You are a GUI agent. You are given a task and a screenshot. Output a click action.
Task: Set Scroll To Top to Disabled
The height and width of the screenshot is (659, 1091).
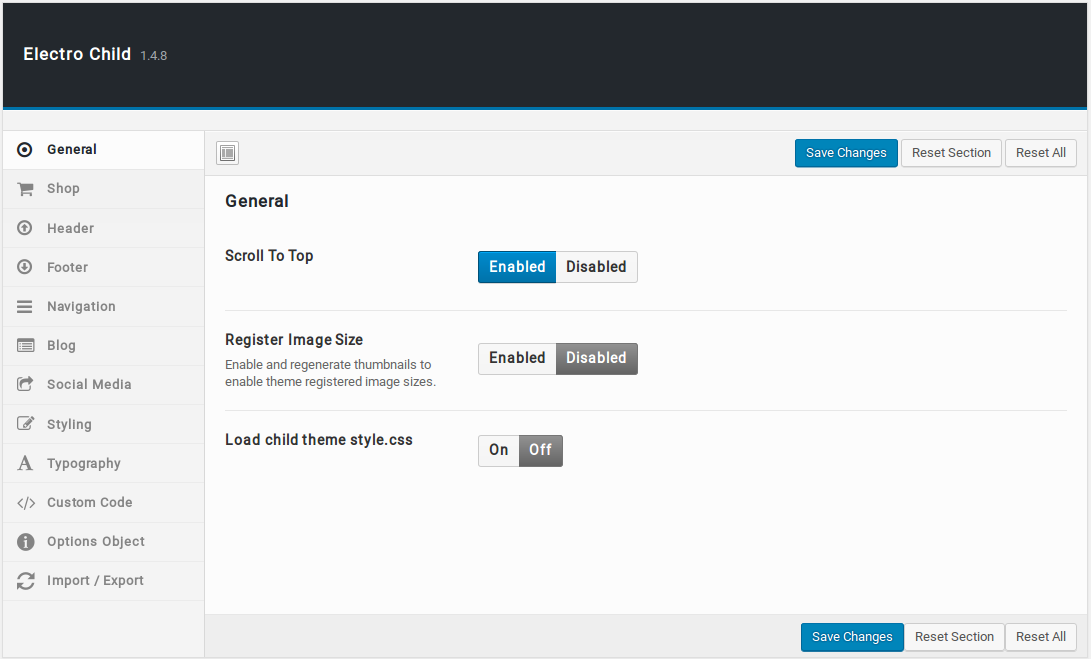tap(596, 267)
